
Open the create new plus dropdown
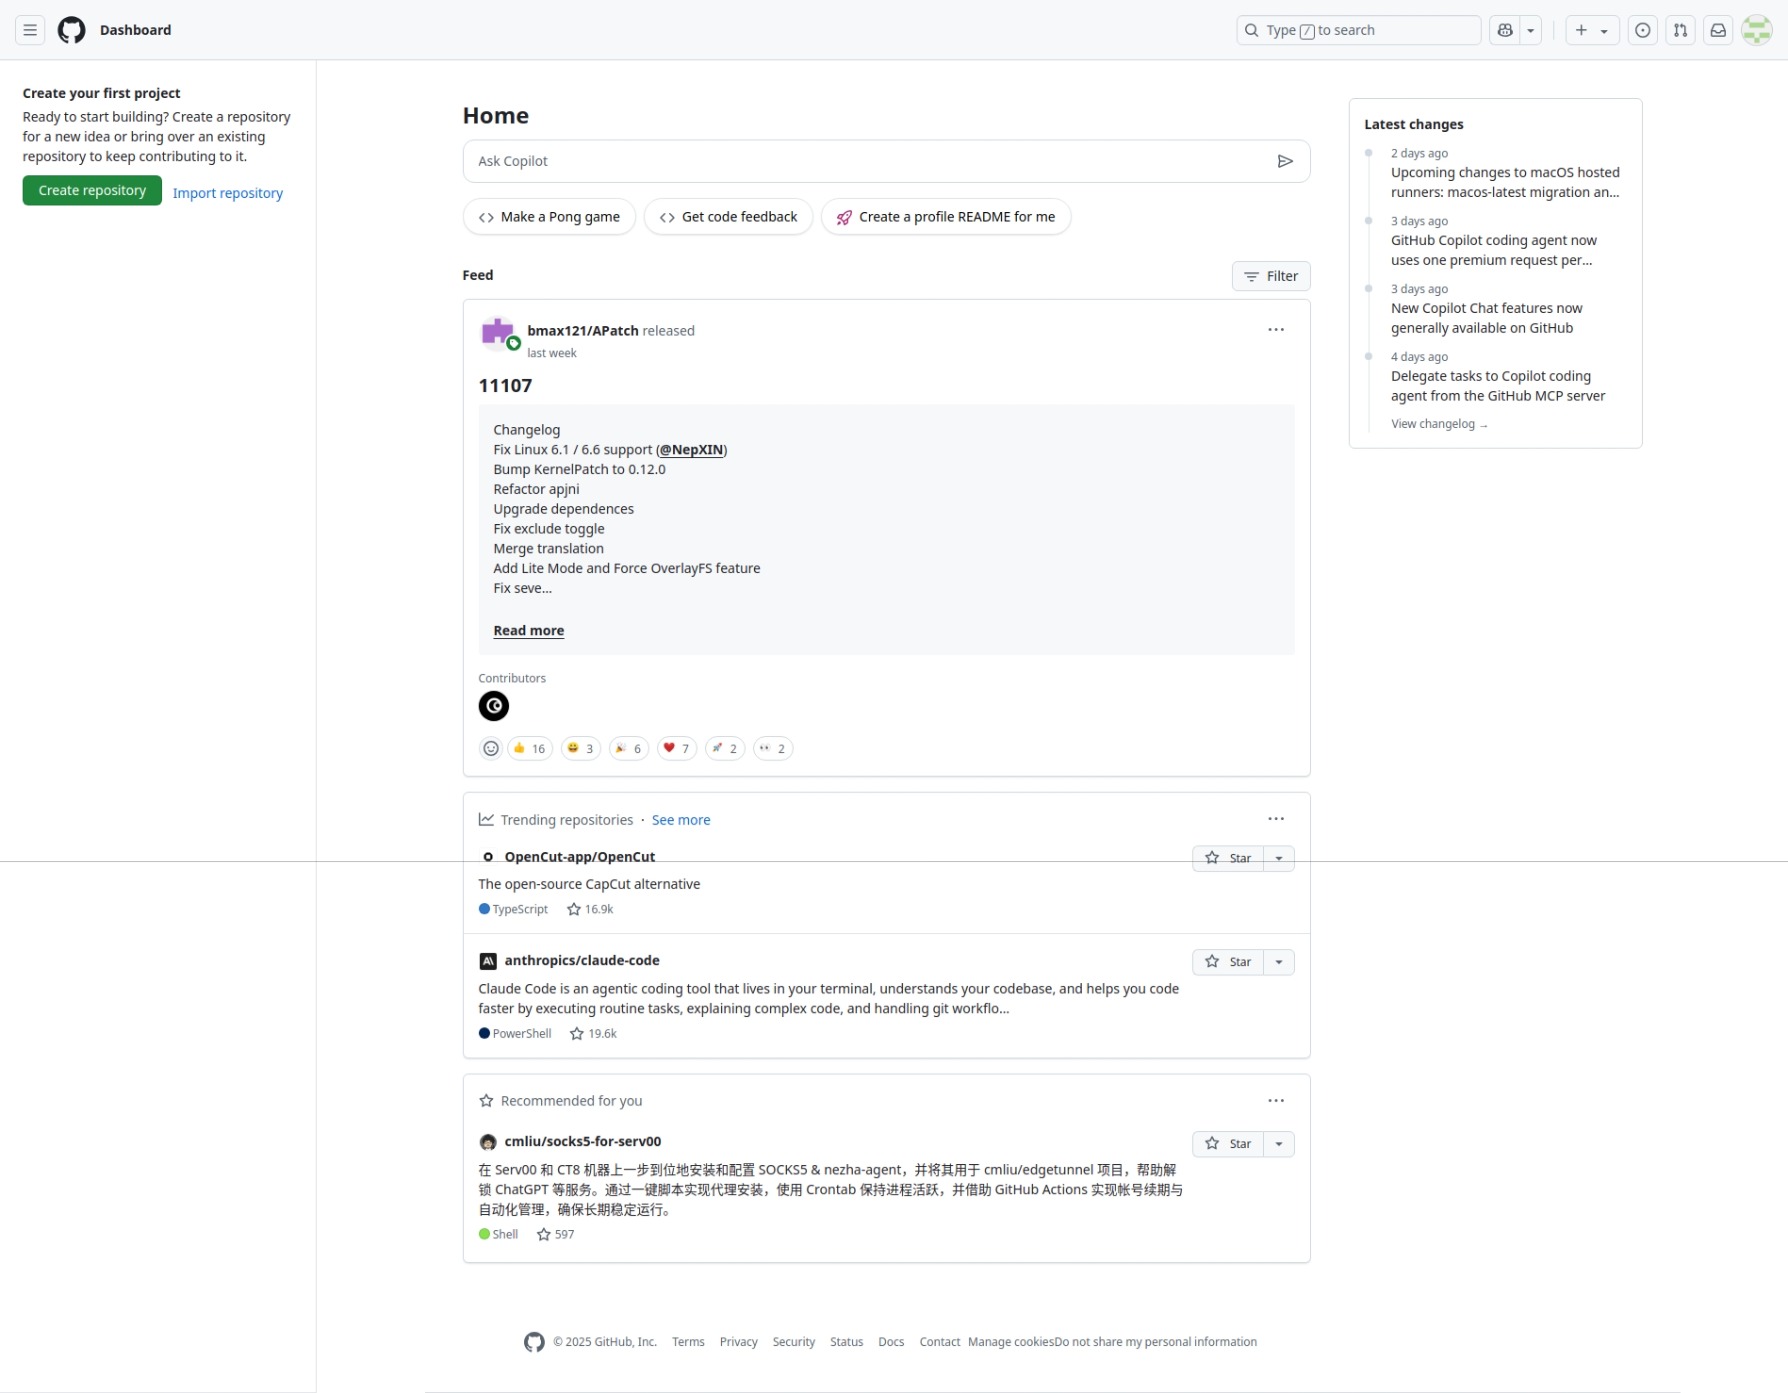pos(1592,30)
